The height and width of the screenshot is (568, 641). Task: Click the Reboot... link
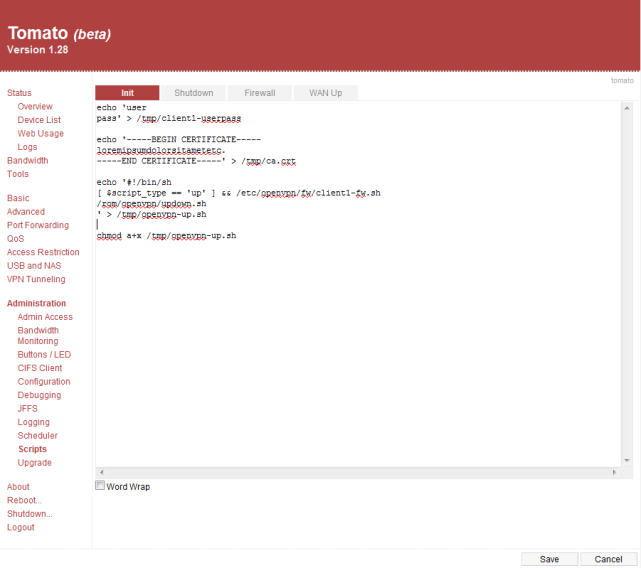[x=24, y=500]
